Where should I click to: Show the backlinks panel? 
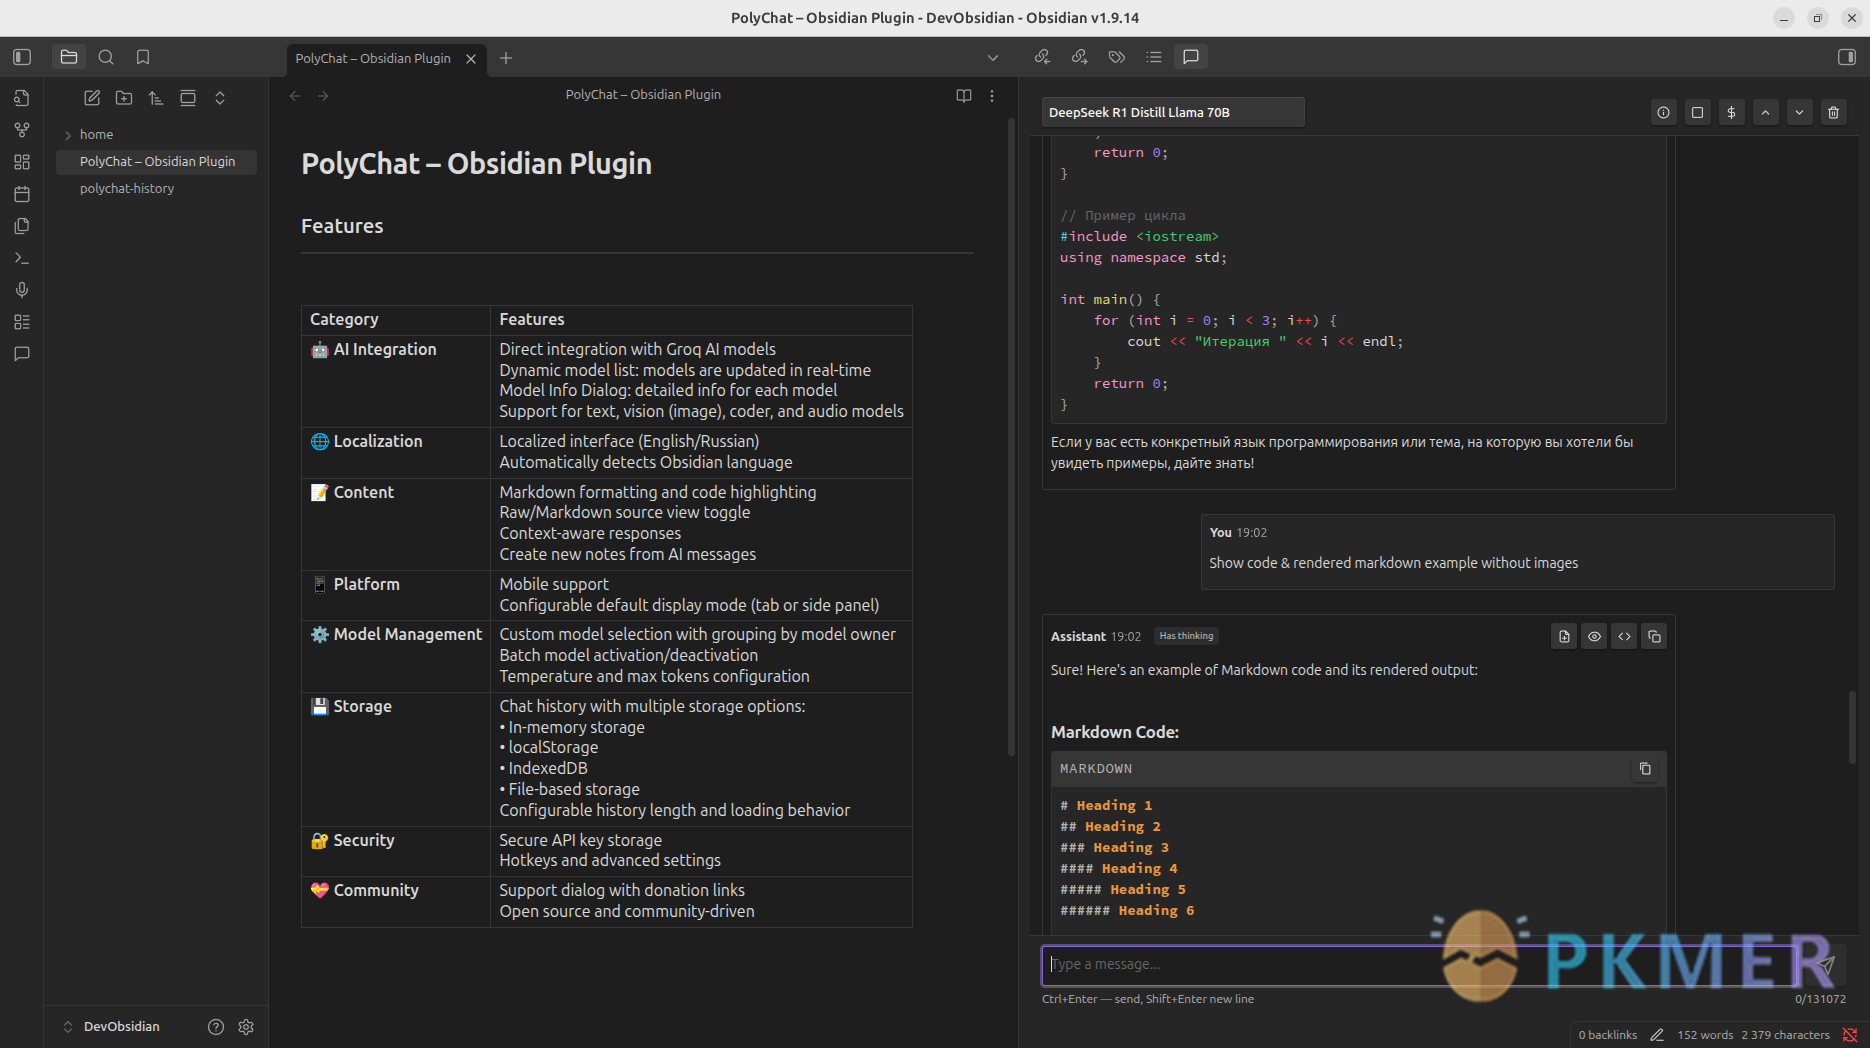tap(1042, 57)
